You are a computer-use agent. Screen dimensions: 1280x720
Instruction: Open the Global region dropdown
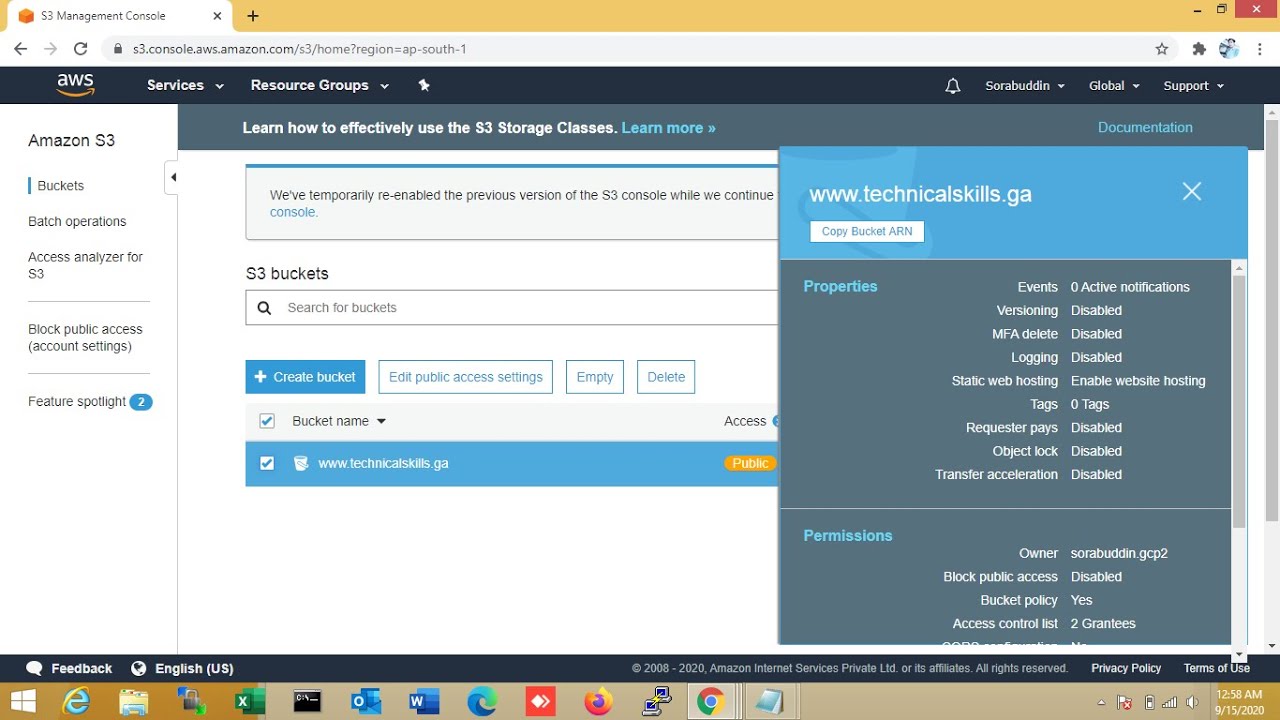point(1114,86)
